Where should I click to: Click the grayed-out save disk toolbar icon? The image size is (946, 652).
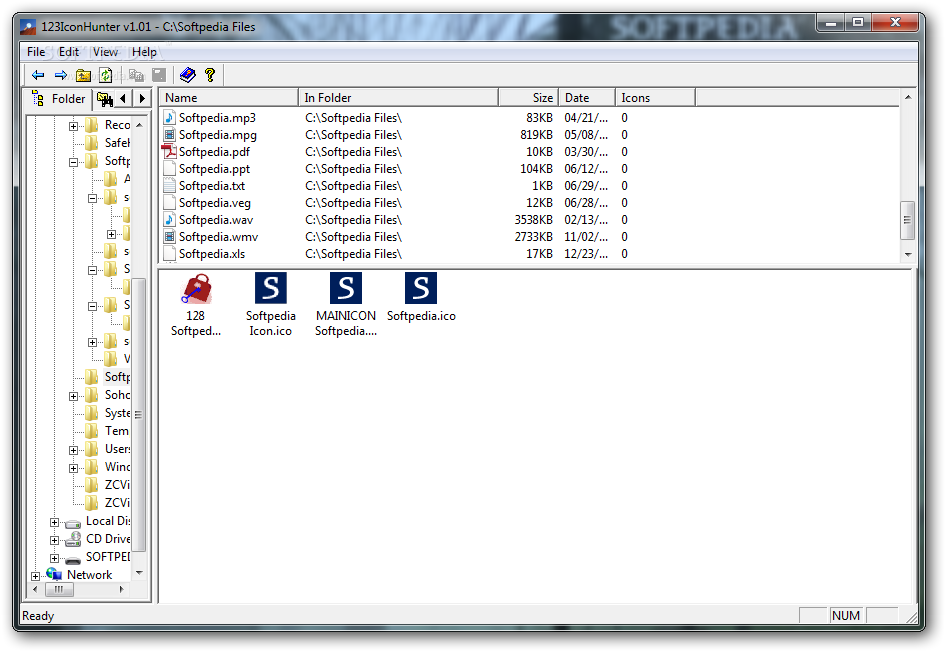[x=159, y=75]
